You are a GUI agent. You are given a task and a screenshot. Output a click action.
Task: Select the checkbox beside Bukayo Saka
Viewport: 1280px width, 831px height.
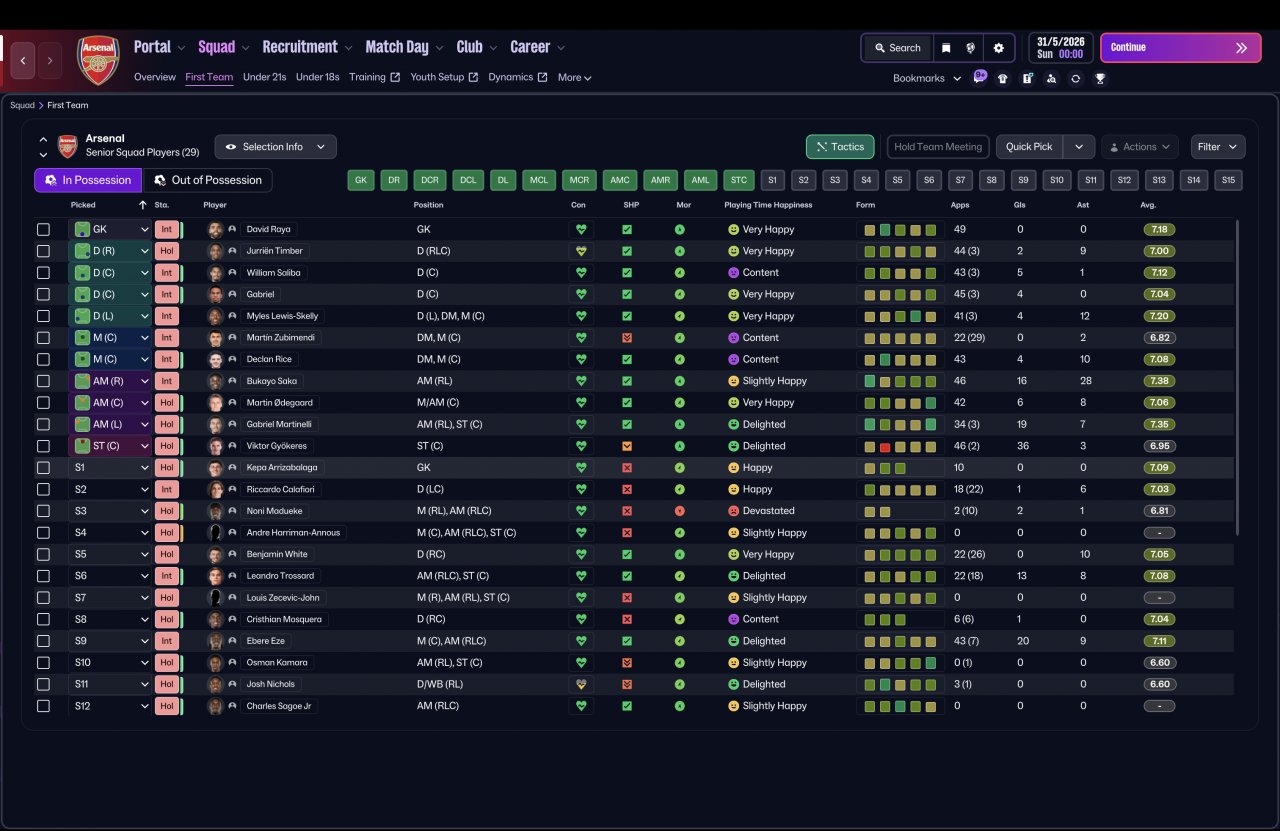tap(43, 381)
